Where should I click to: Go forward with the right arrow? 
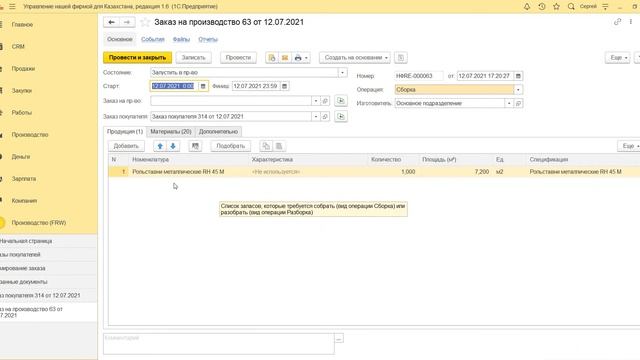(x=127, y=22)
